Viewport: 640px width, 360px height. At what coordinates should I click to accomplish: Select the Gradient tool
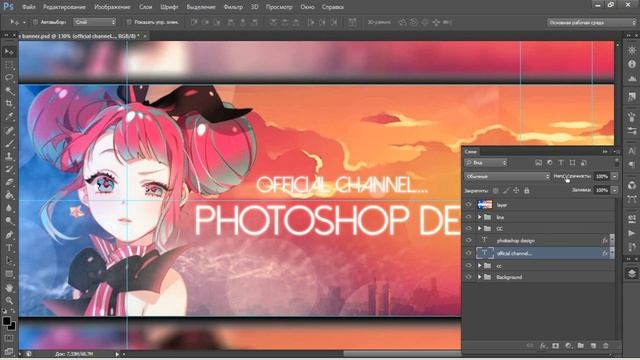click(x=9, y=195)
